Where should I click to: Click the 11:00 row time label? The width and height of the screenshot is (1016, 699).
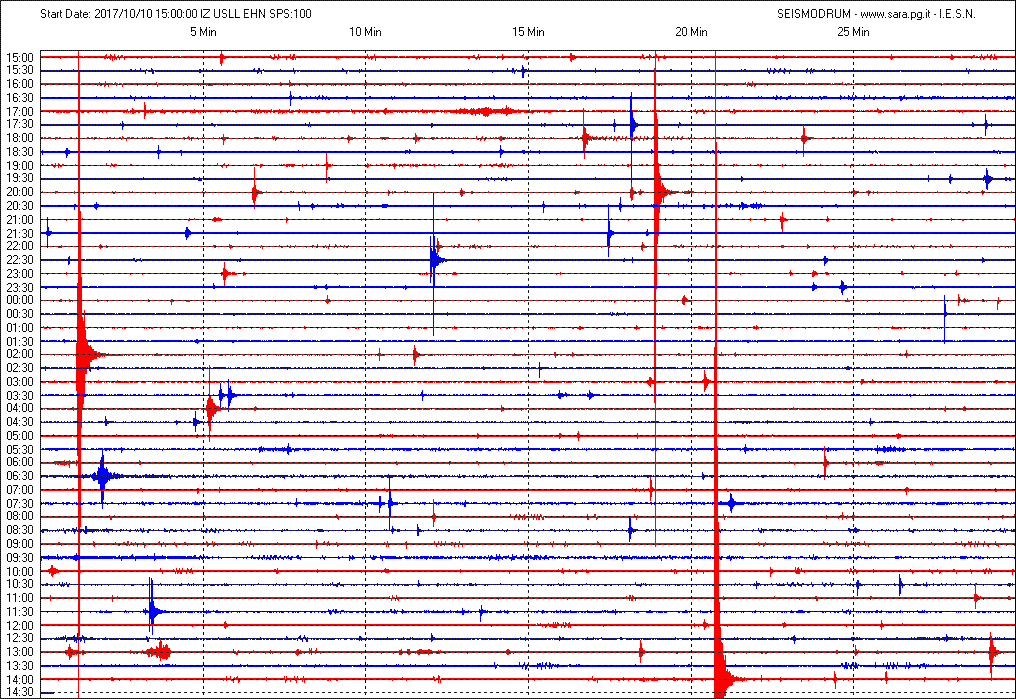(x=20, y=598)
